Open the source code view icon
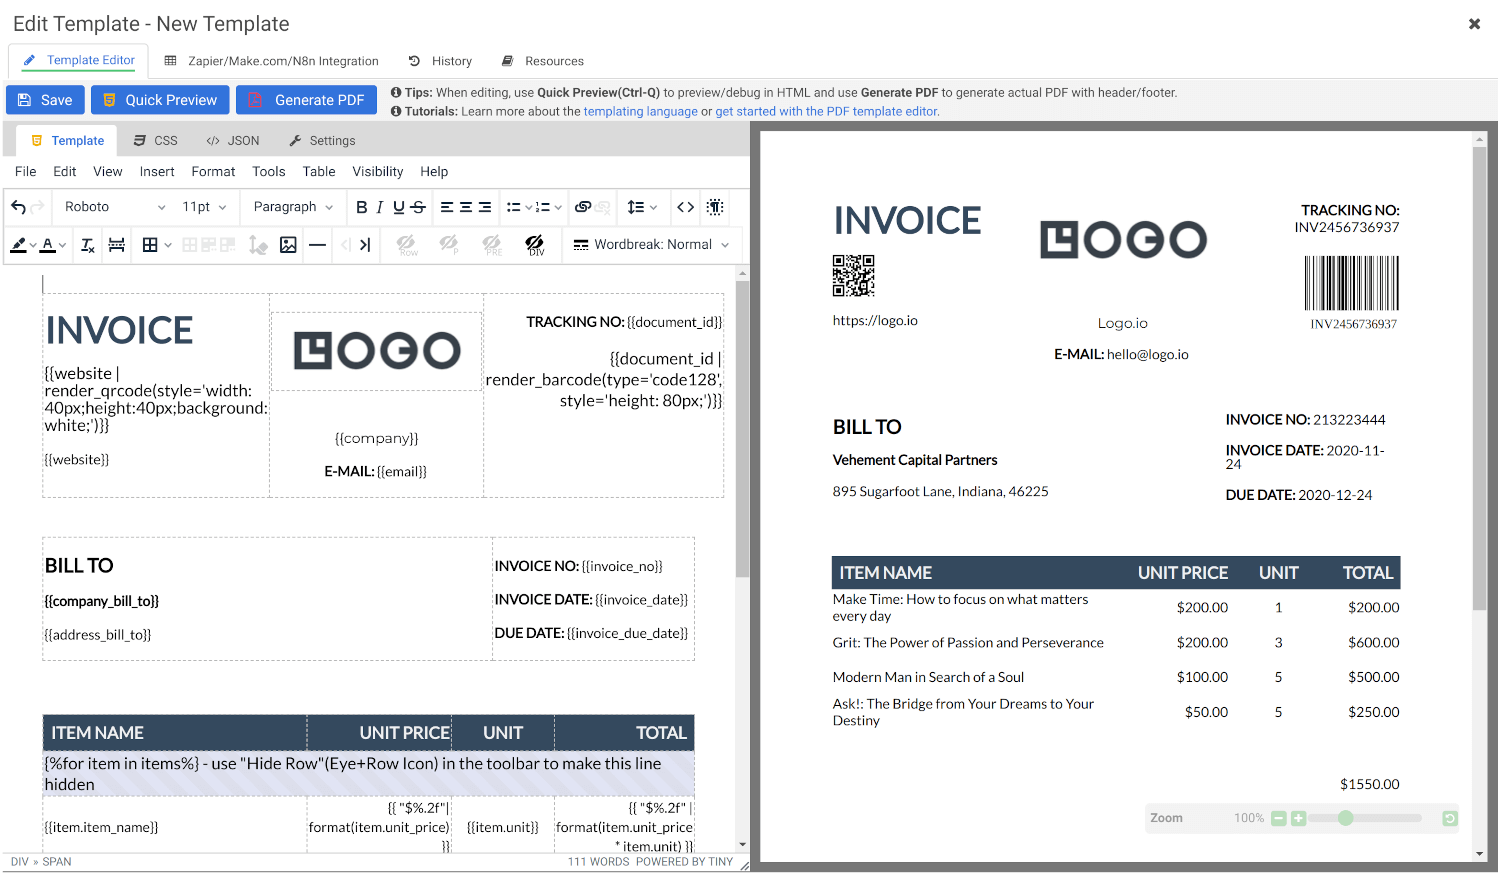The height and width of the screenshot is (875, 1500). (x=685, y=207)
